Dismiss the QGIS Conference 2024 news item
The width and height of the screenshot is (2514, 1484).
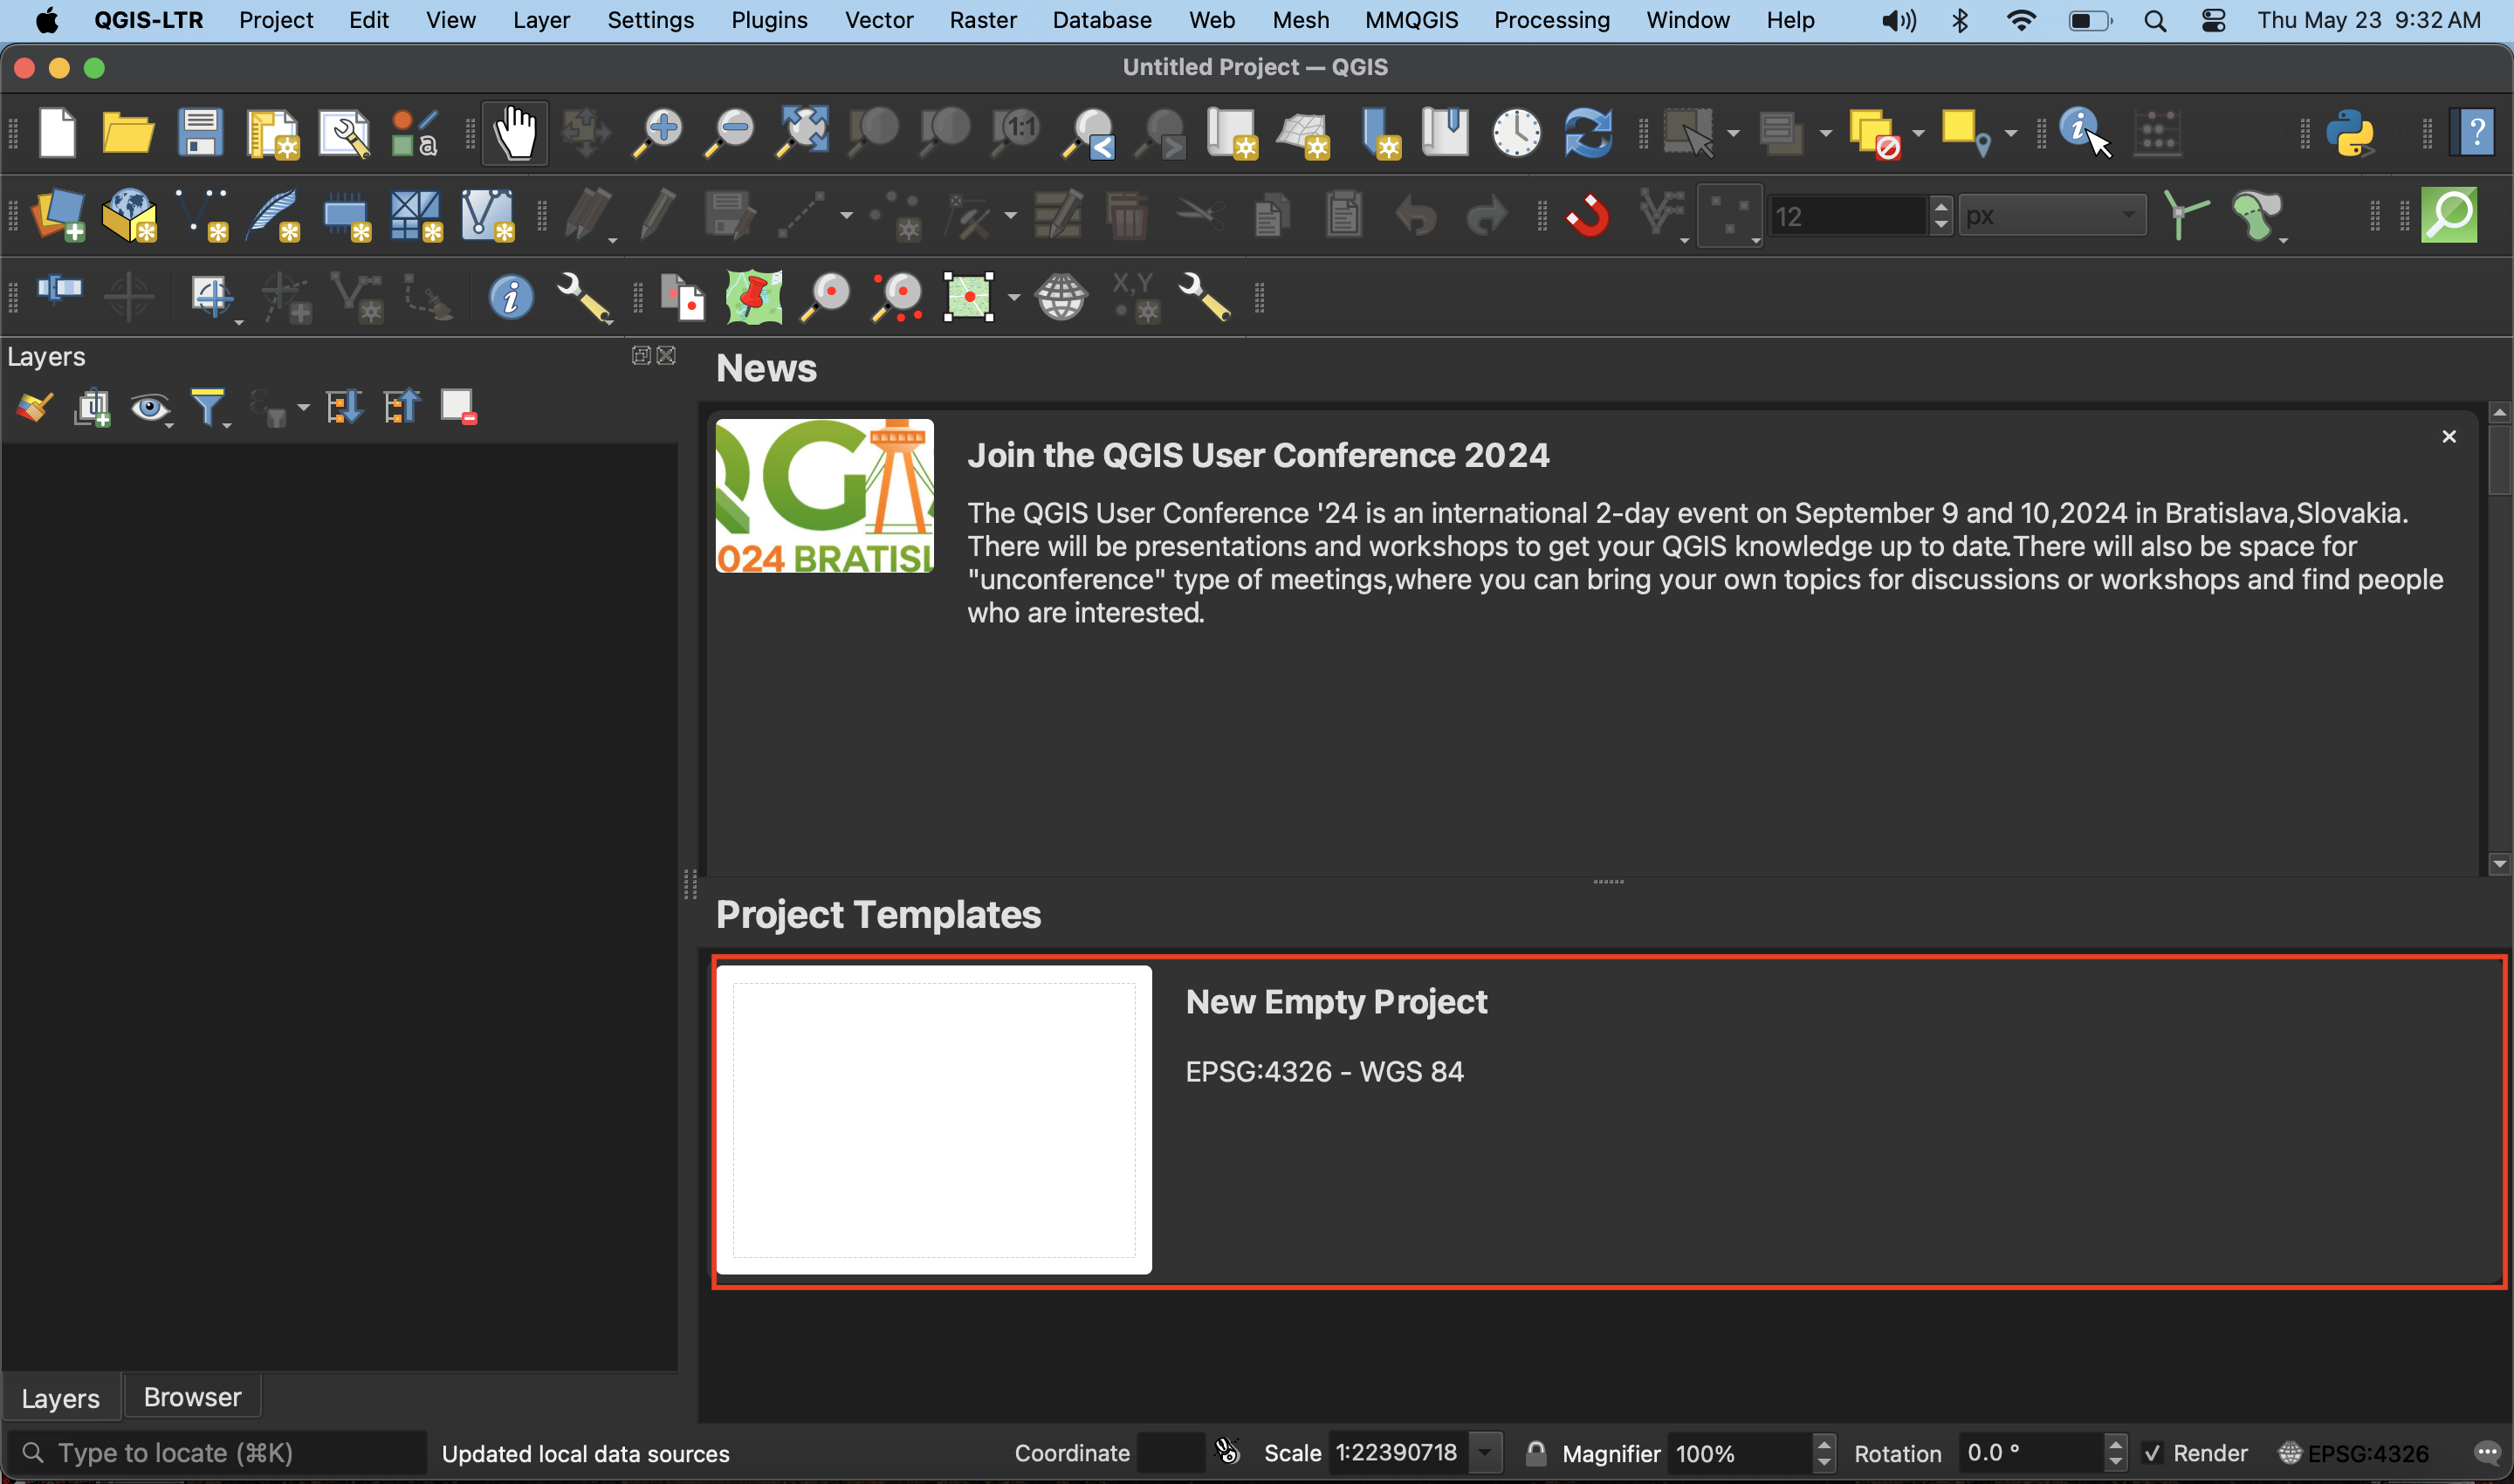[x=2449, y=436]
